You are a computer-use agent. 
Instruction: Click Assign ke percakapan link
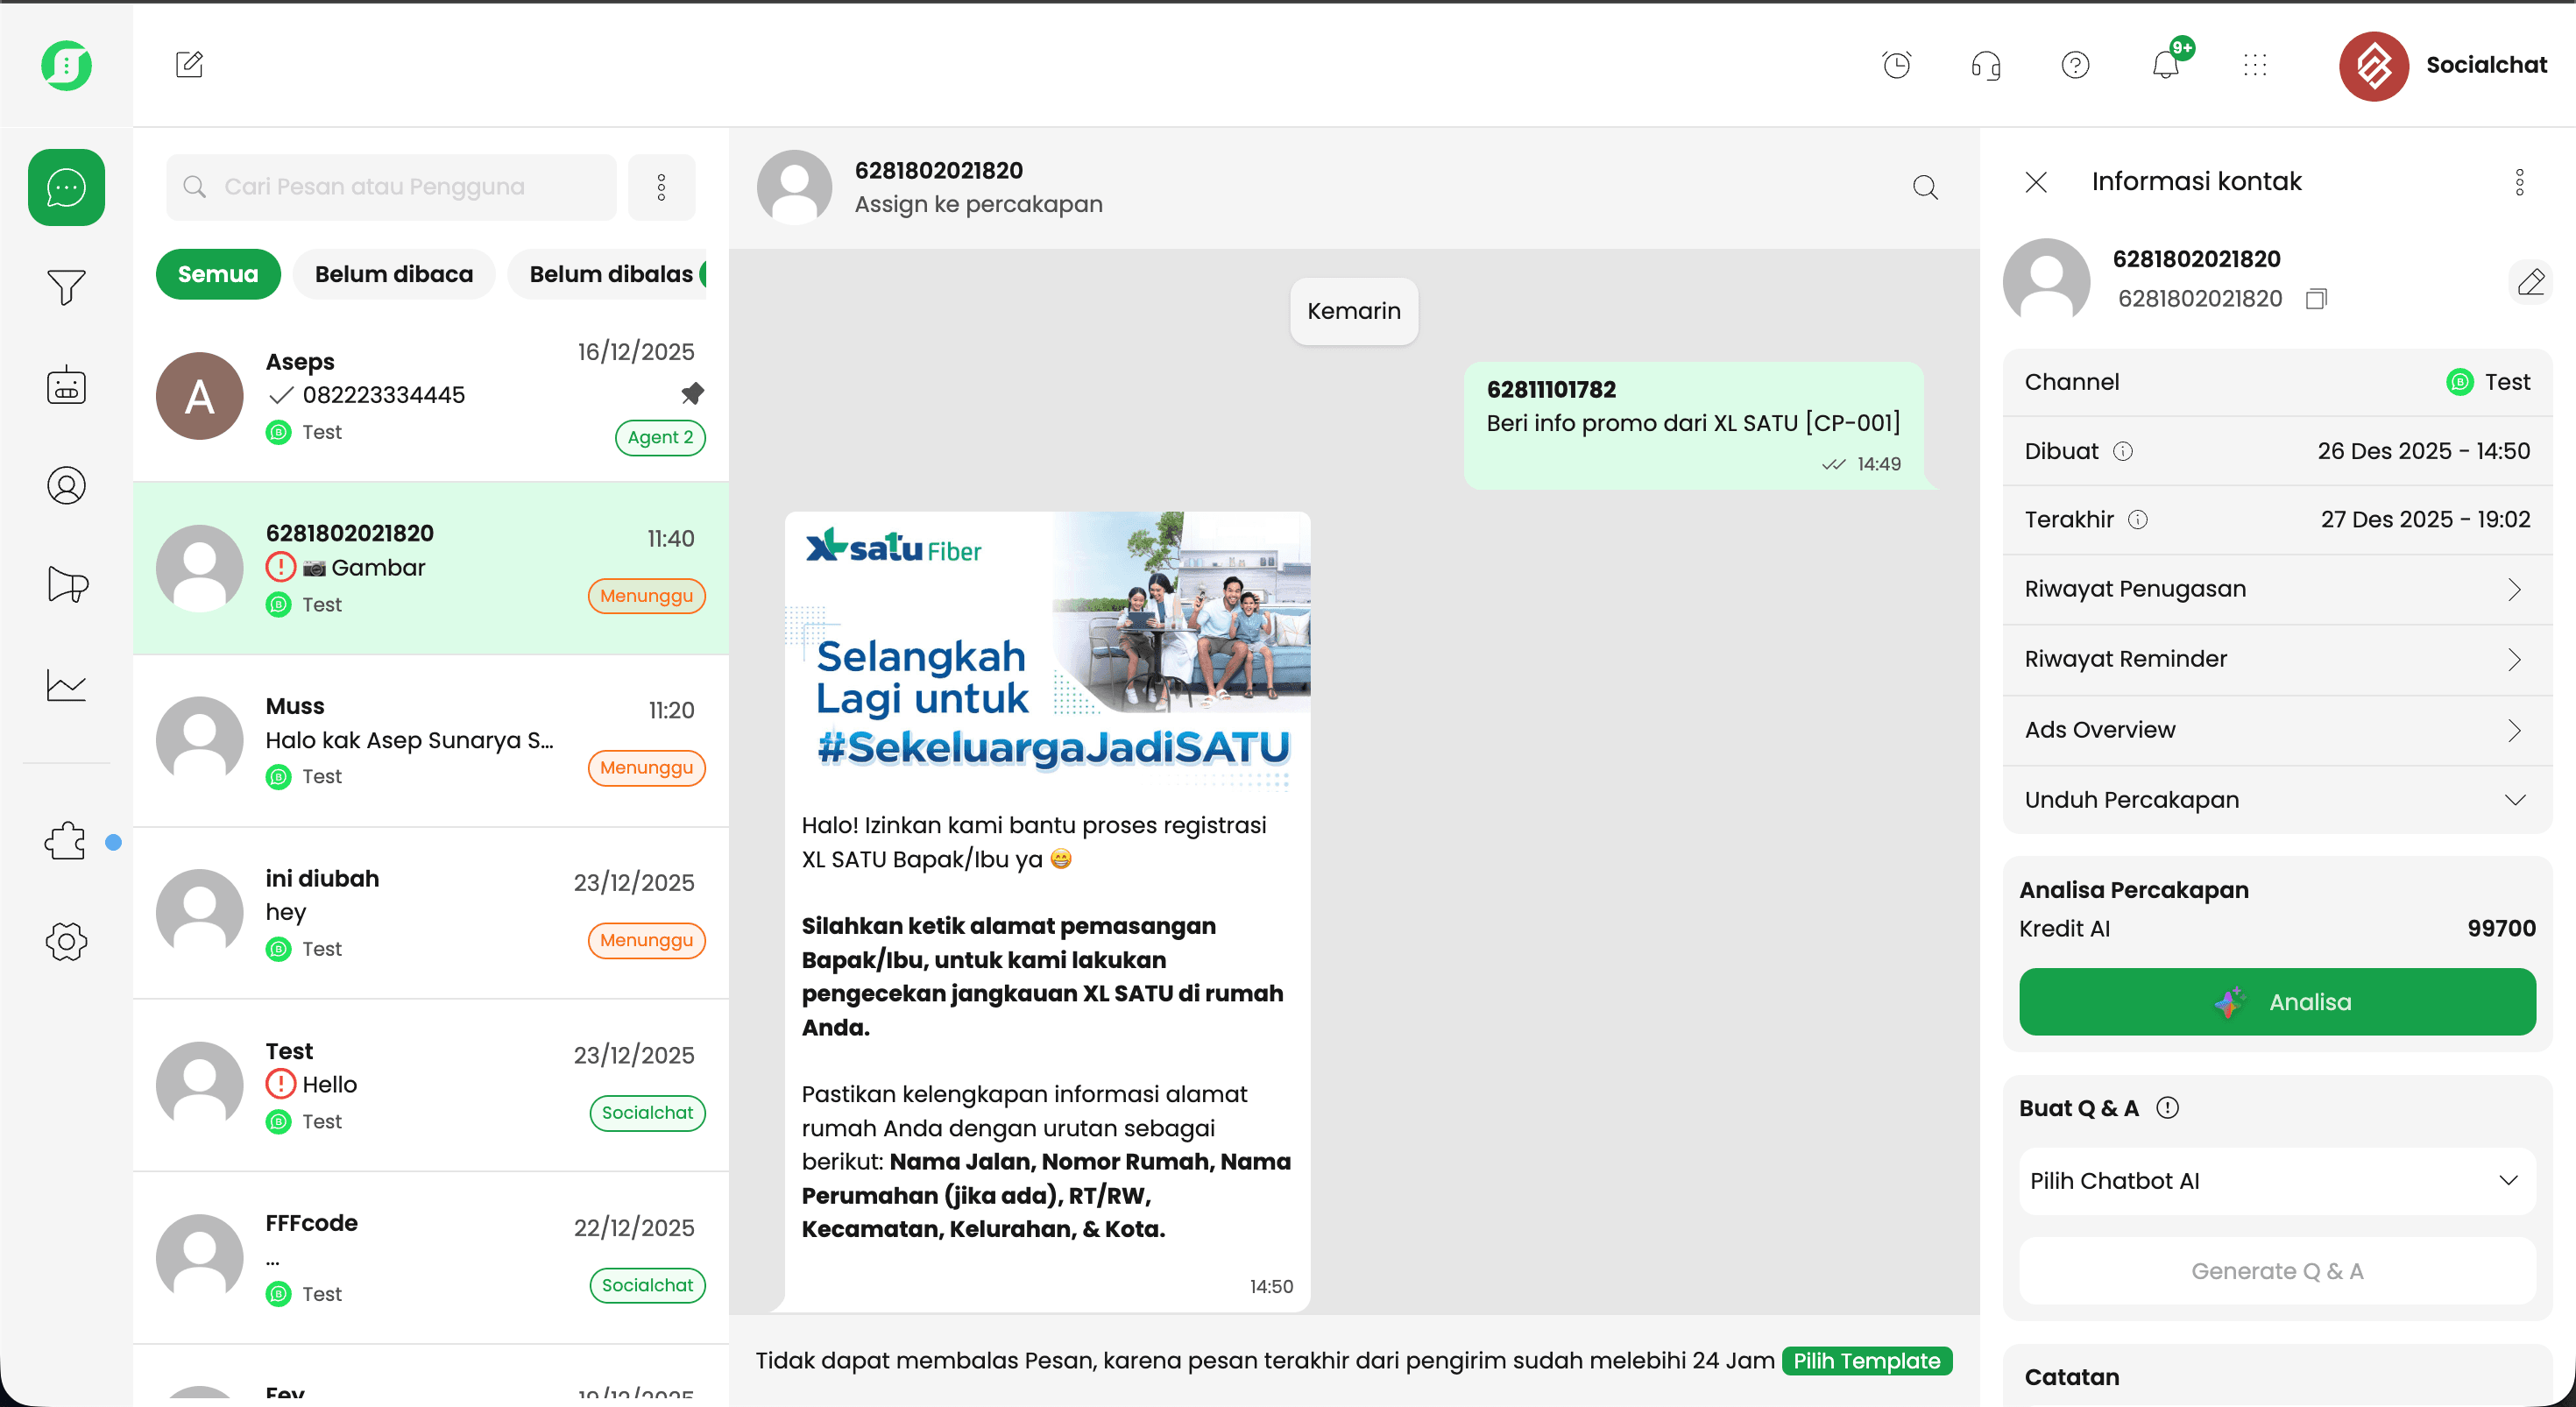(x=978, y=204)
